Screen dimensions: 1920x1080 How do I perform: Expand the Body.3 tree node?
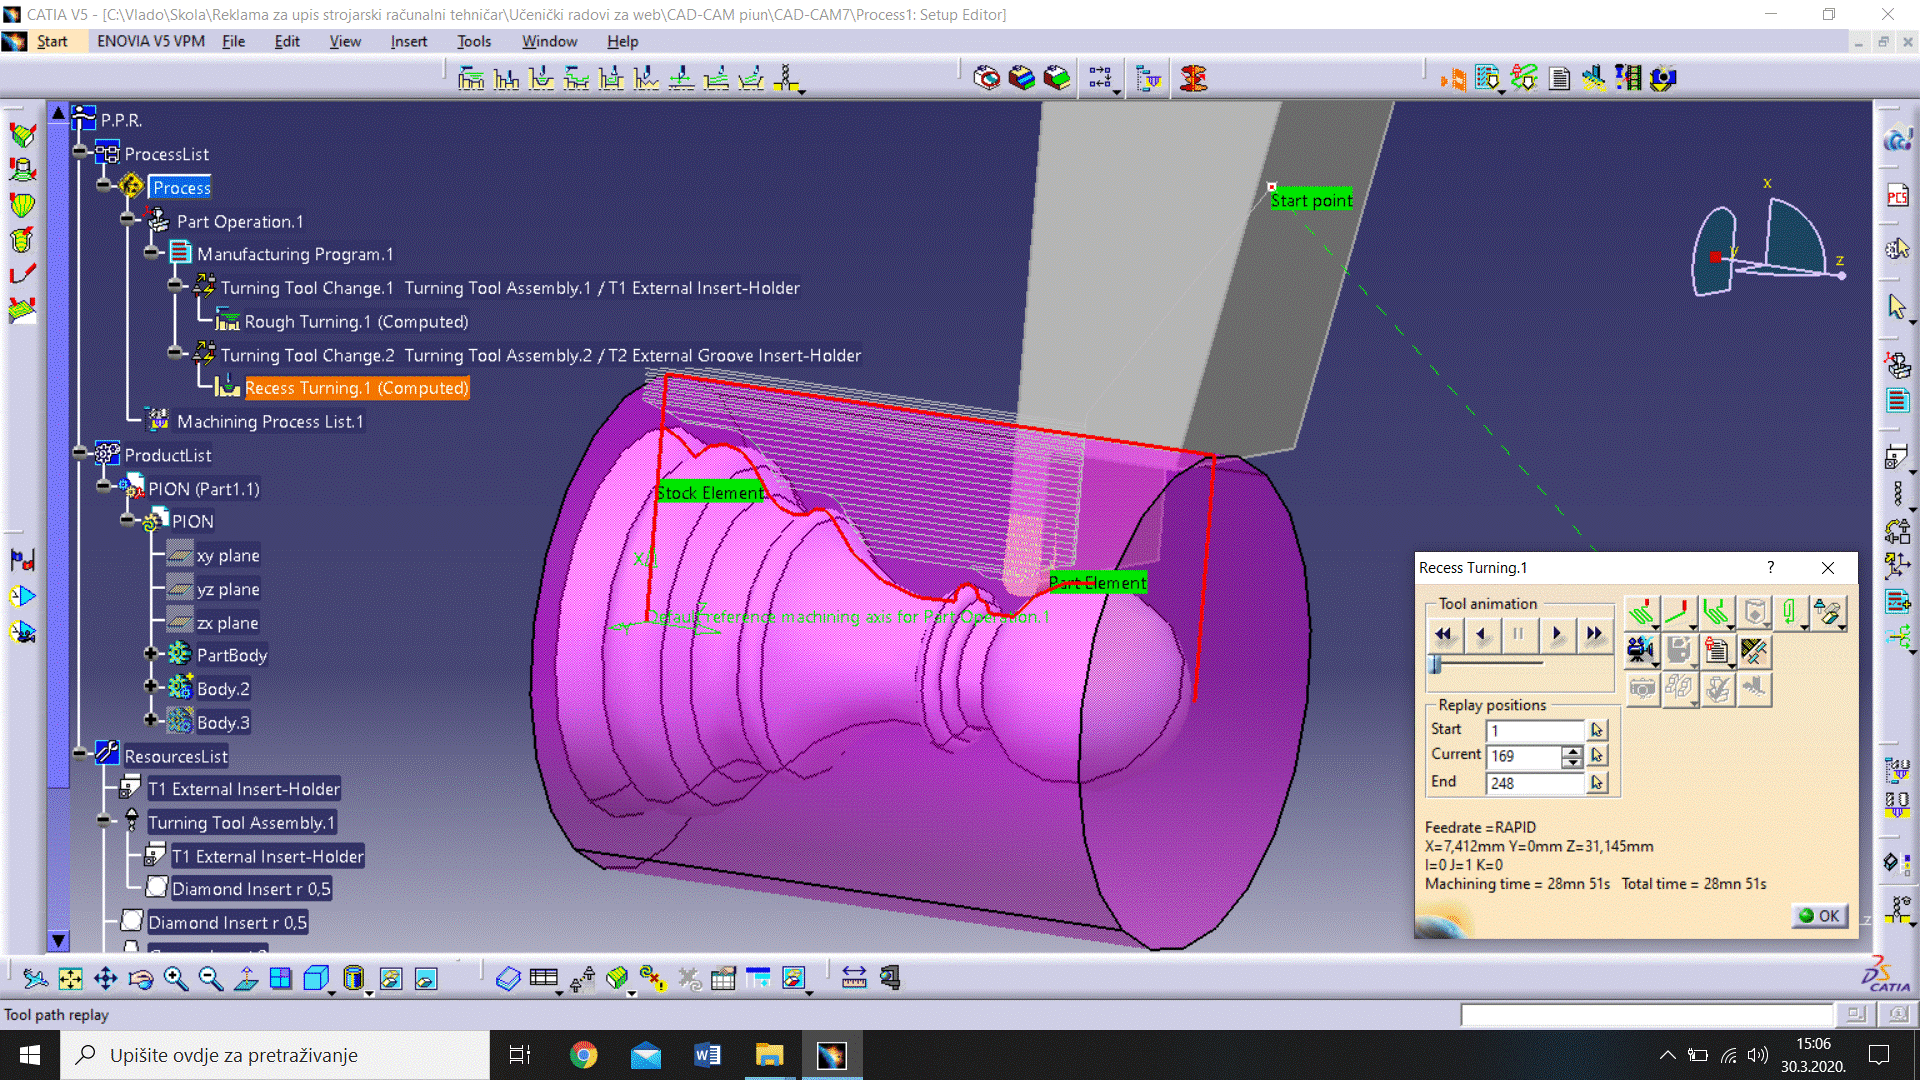[151, 720]
